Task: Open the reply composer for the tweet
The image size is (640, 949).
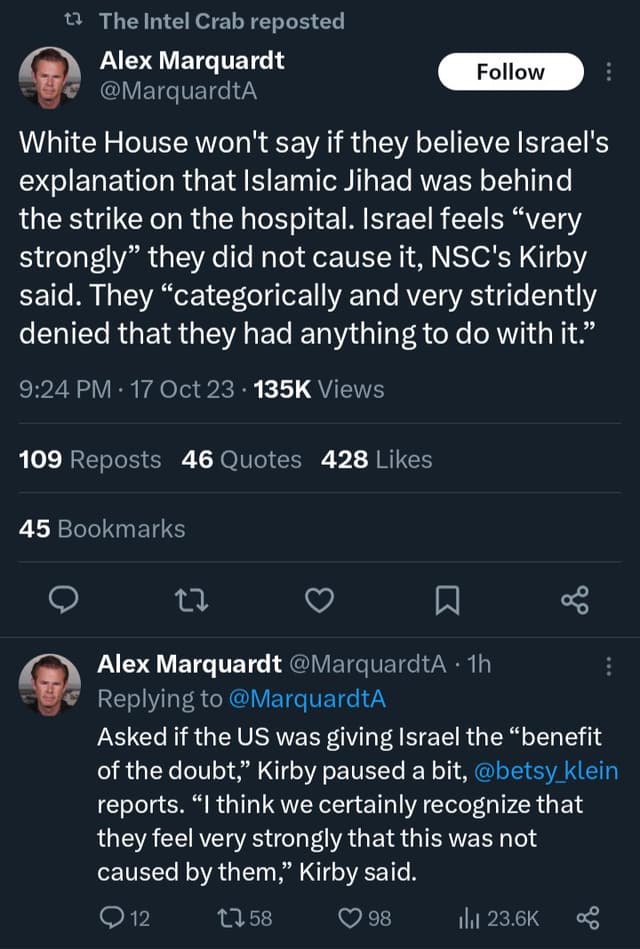Action: coord(63,600)
